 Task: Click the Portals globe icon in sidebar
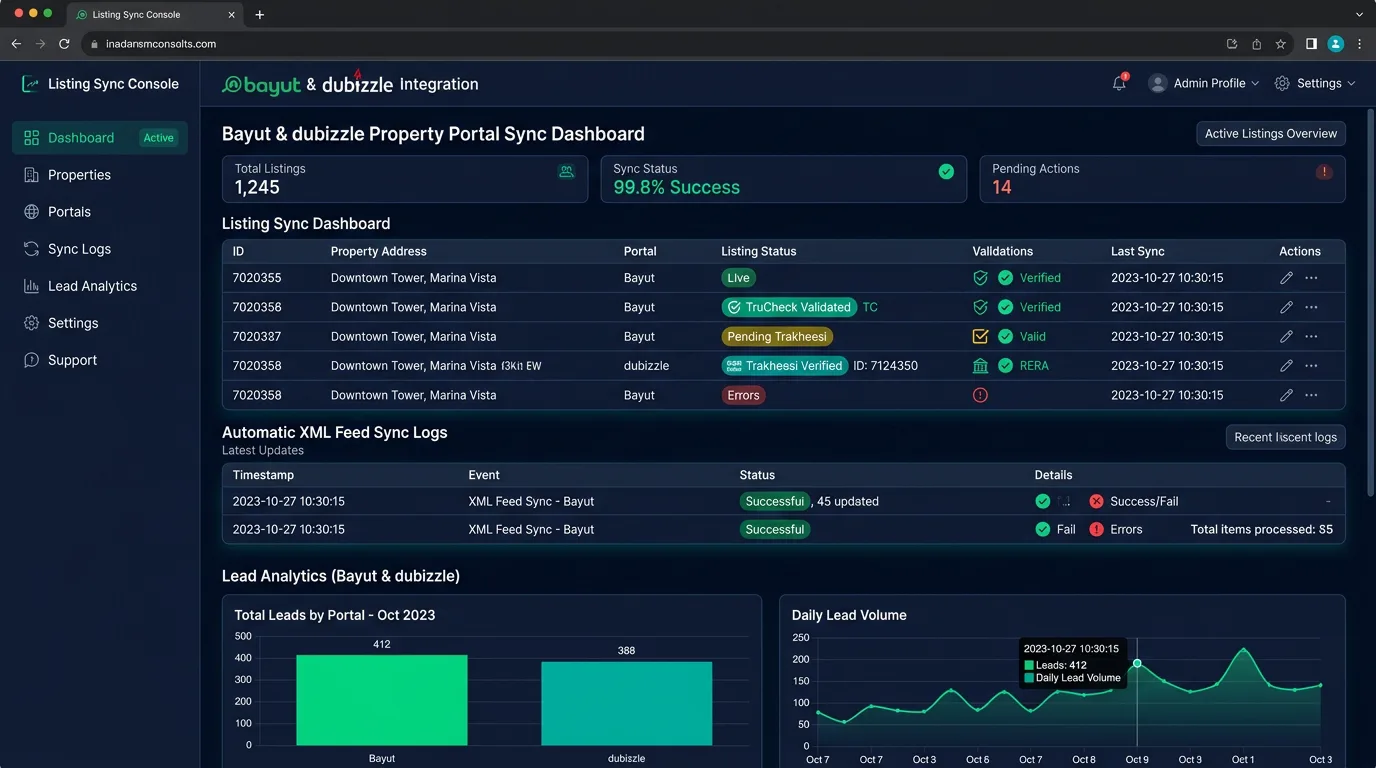[x=31, y=212]
